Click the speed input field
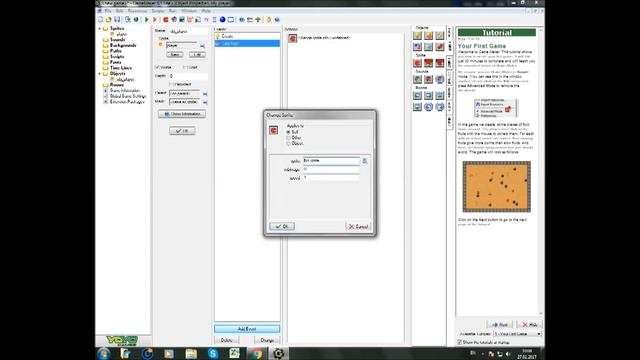This screenshot has height=360, width=640. pyautogui.click(x=331, y=178)
